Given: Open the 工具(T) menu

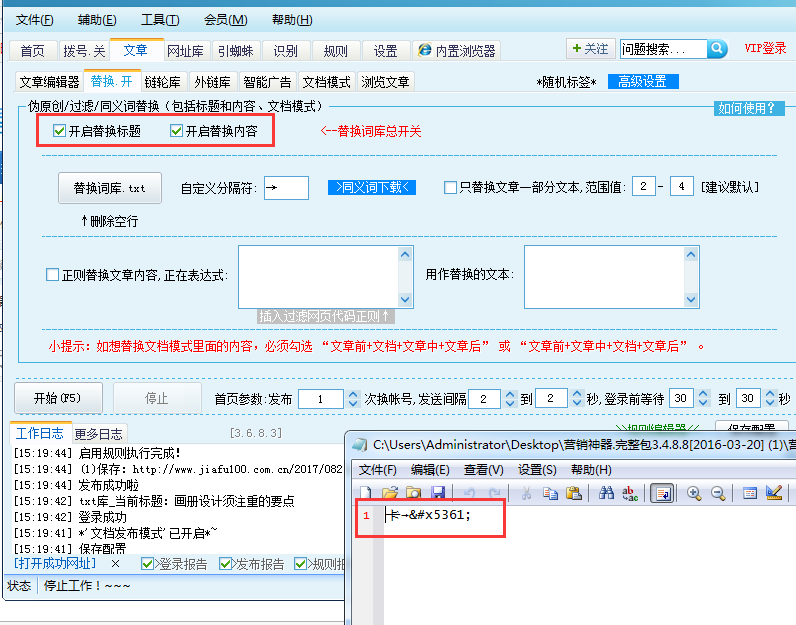Looking at the screenshot, I should coord(160,20).
